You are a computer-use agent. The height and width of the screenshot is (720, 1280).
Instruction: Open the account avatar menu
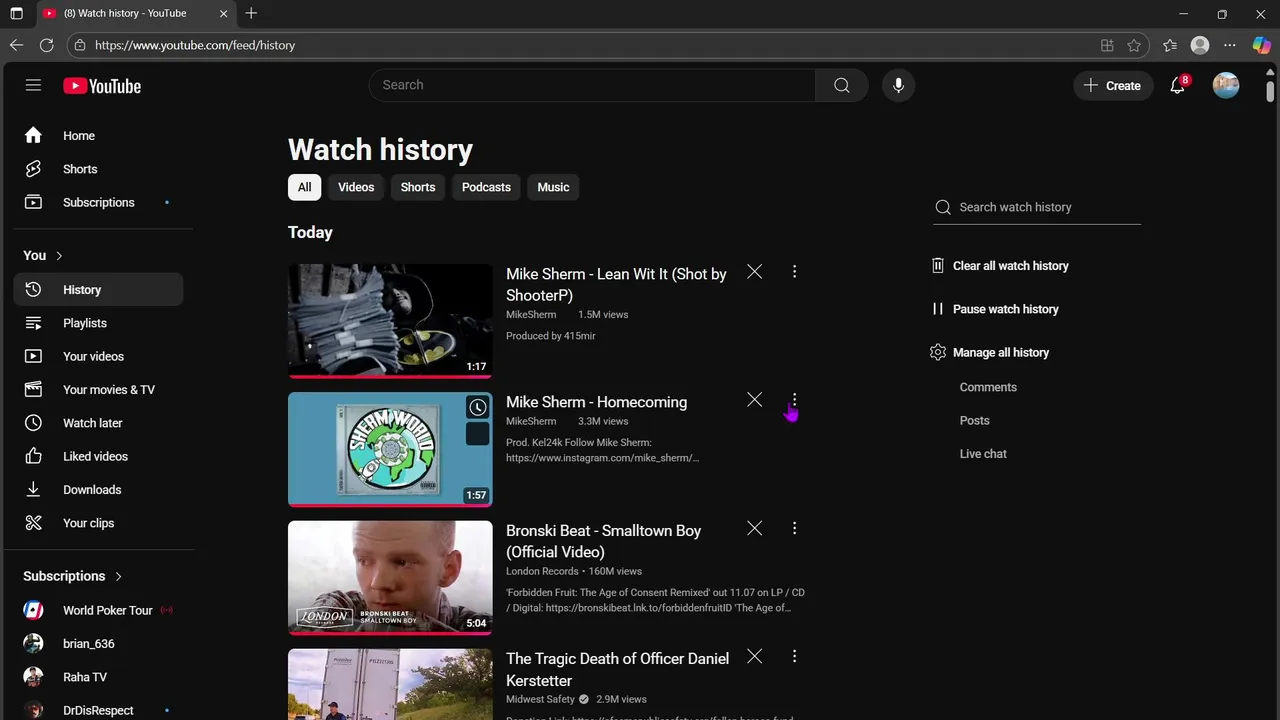click(x=1226, y=85)
